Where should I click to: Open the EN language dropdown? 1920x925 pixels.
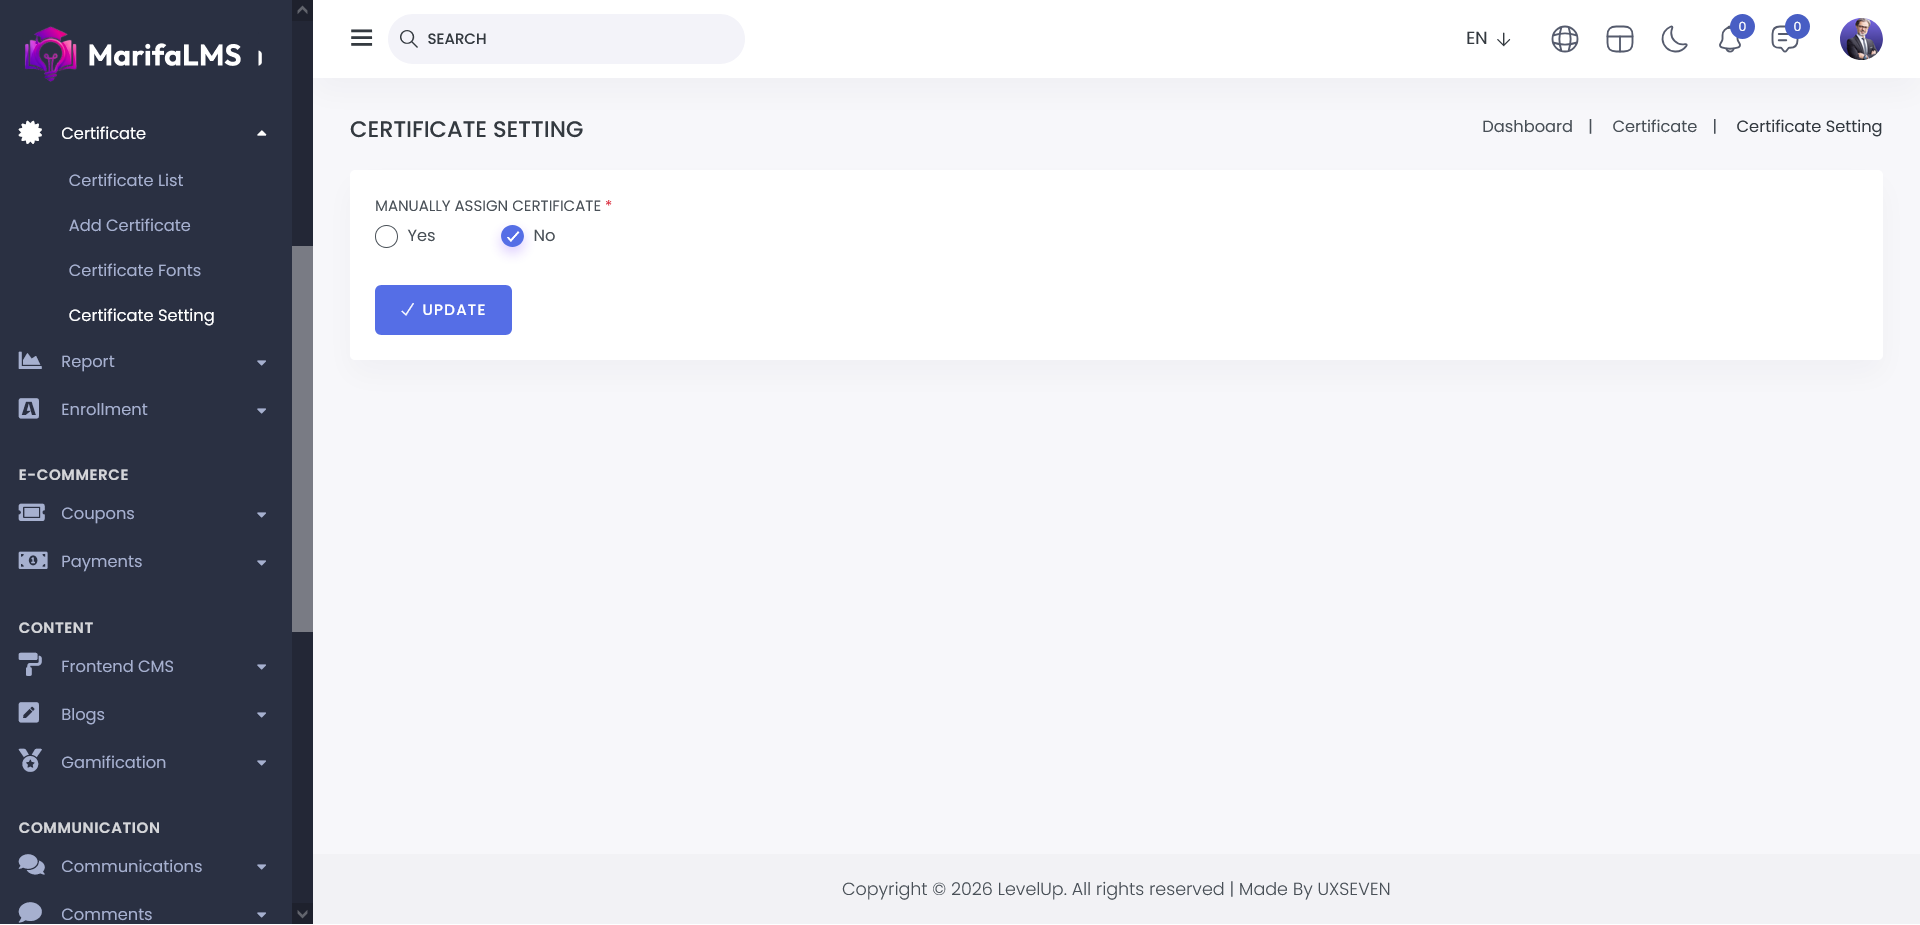point(1487,39)
